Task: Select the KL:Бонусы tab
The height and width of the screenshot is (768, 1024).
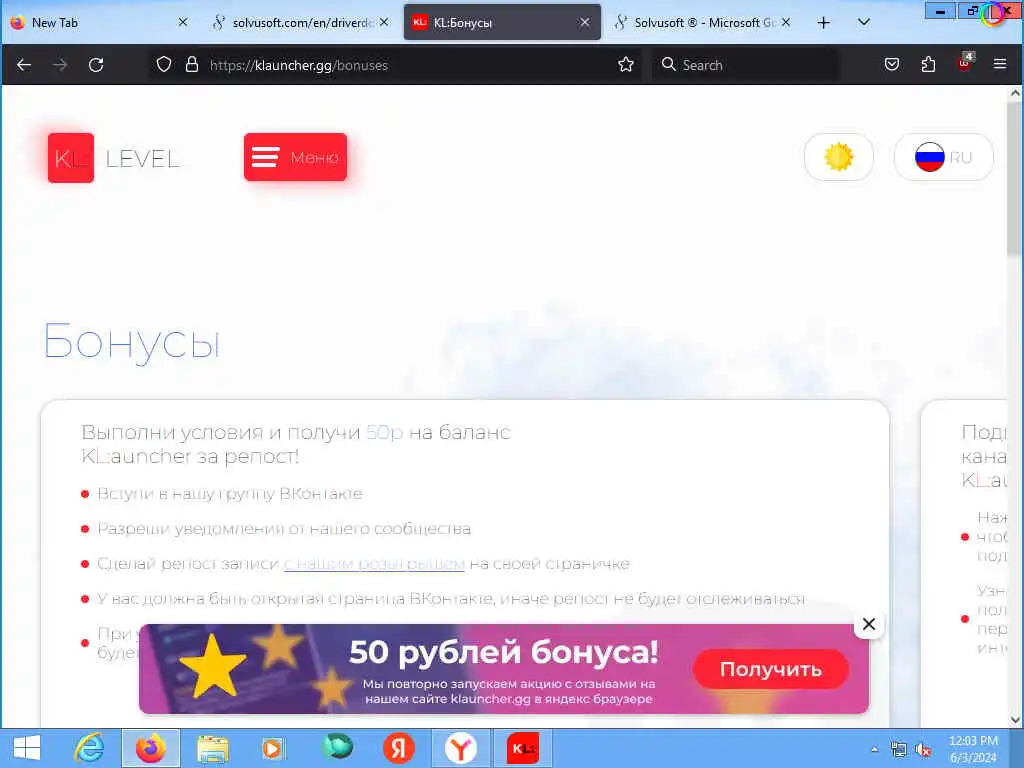Action: 502,22
